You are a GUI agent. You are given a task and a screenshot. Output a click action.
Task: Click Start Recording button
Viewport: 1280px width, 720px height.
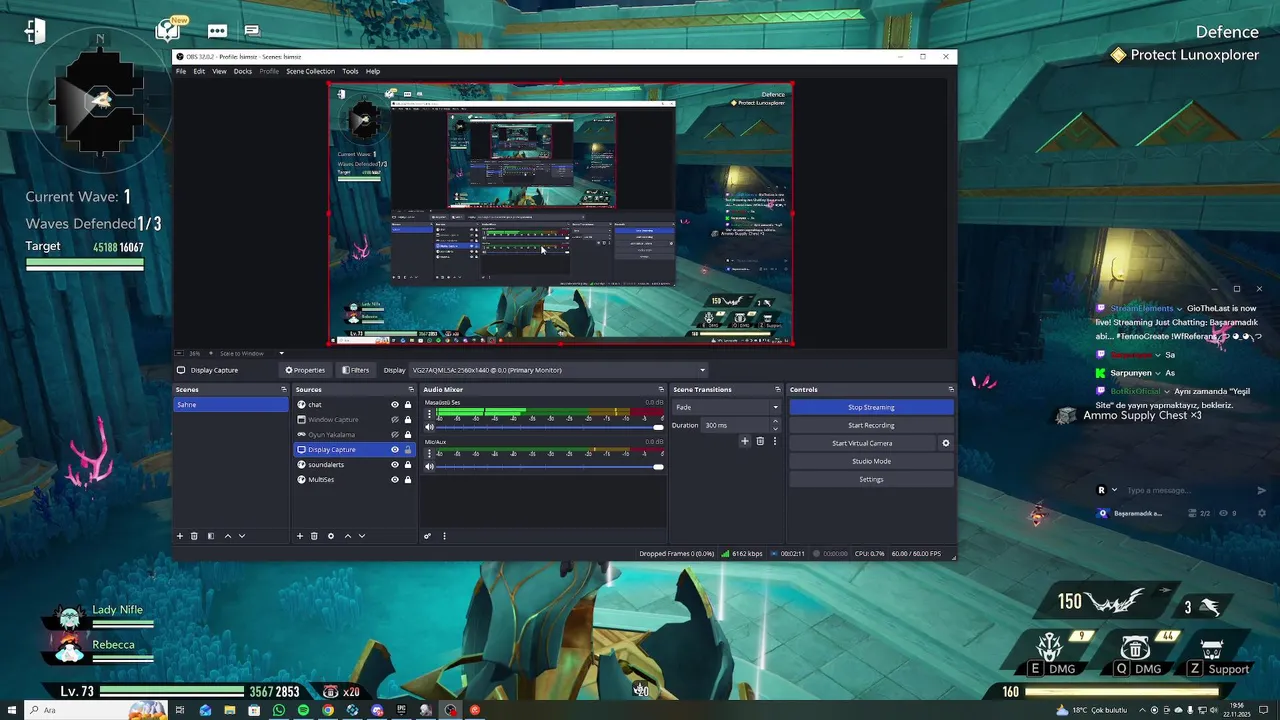pyautogui.click(x=871, y=425)
